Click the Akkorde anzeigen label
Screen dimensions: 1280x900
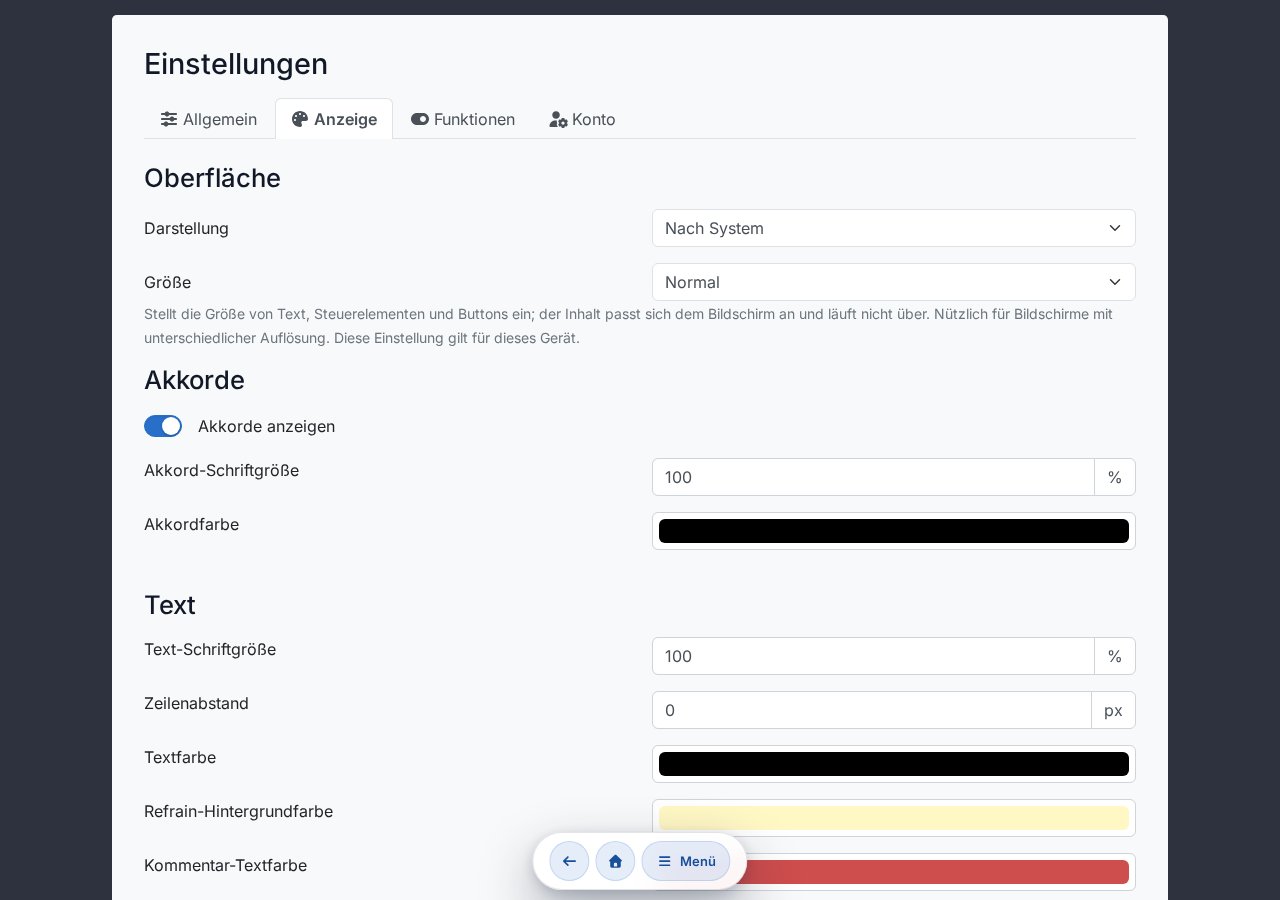point(266,426)
